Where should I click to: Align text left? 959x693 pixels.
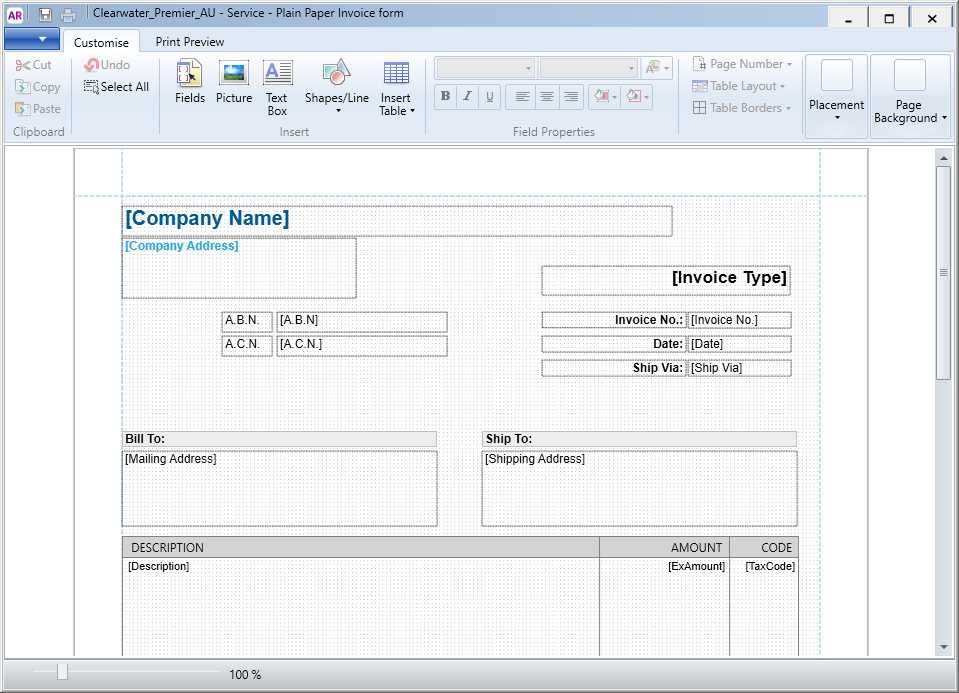(522, 96)
